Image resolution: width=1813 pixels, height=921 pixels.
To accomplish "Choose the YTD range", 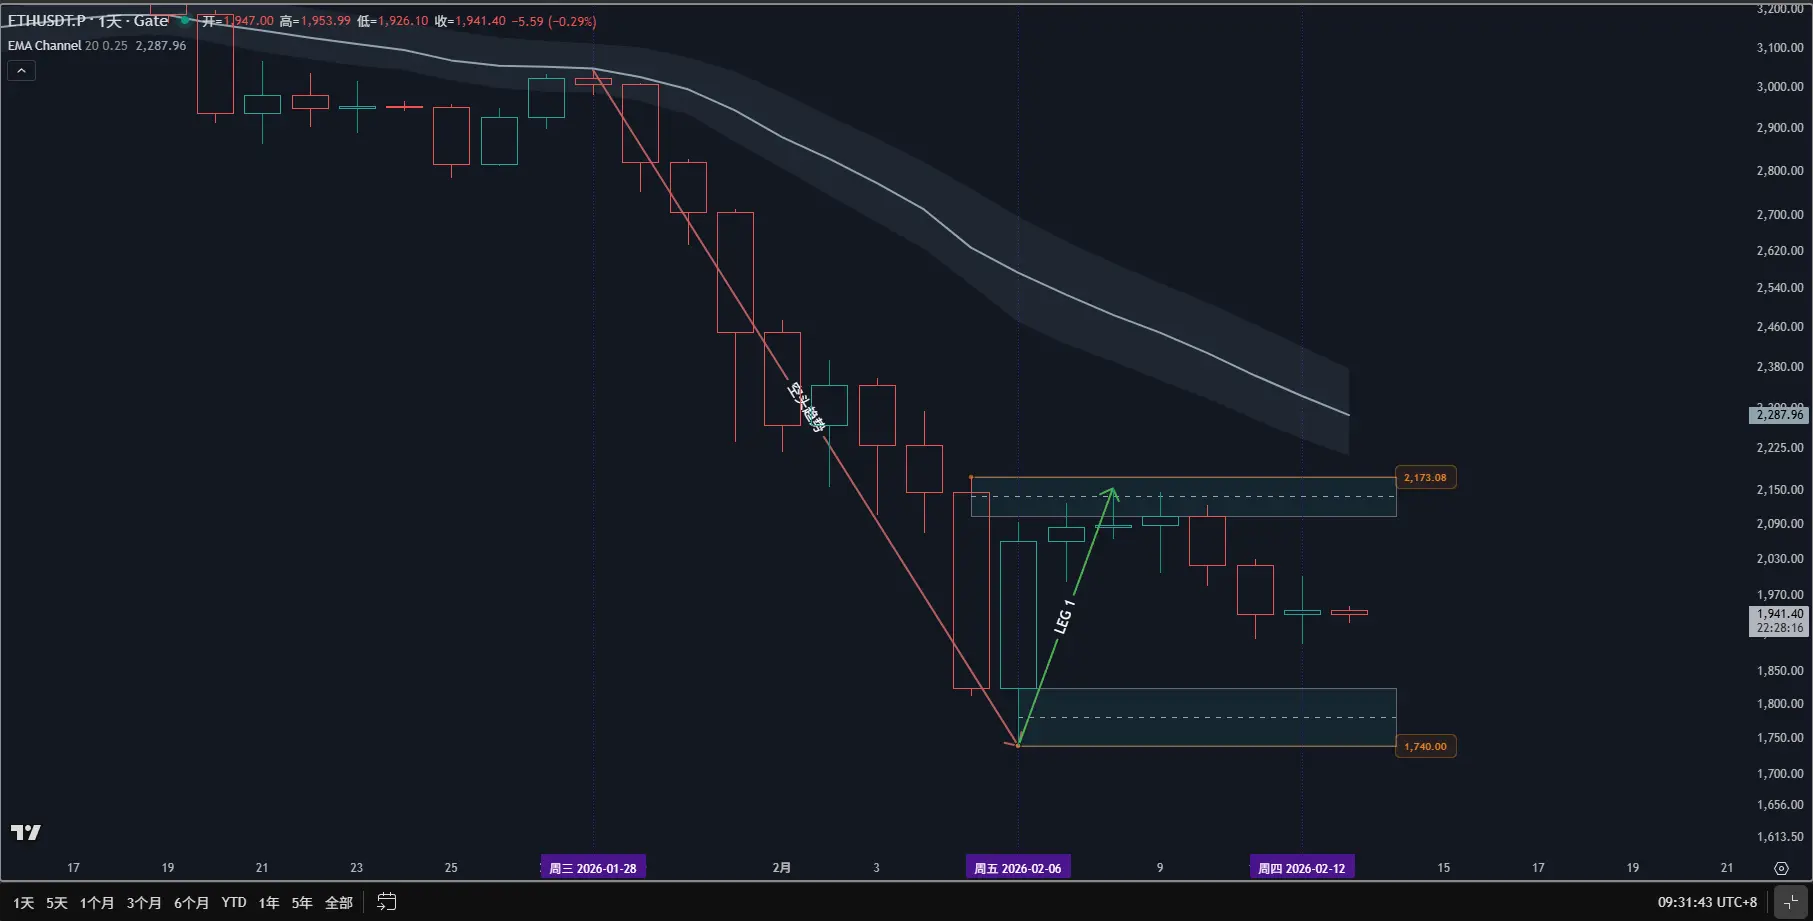I will 234,903.
